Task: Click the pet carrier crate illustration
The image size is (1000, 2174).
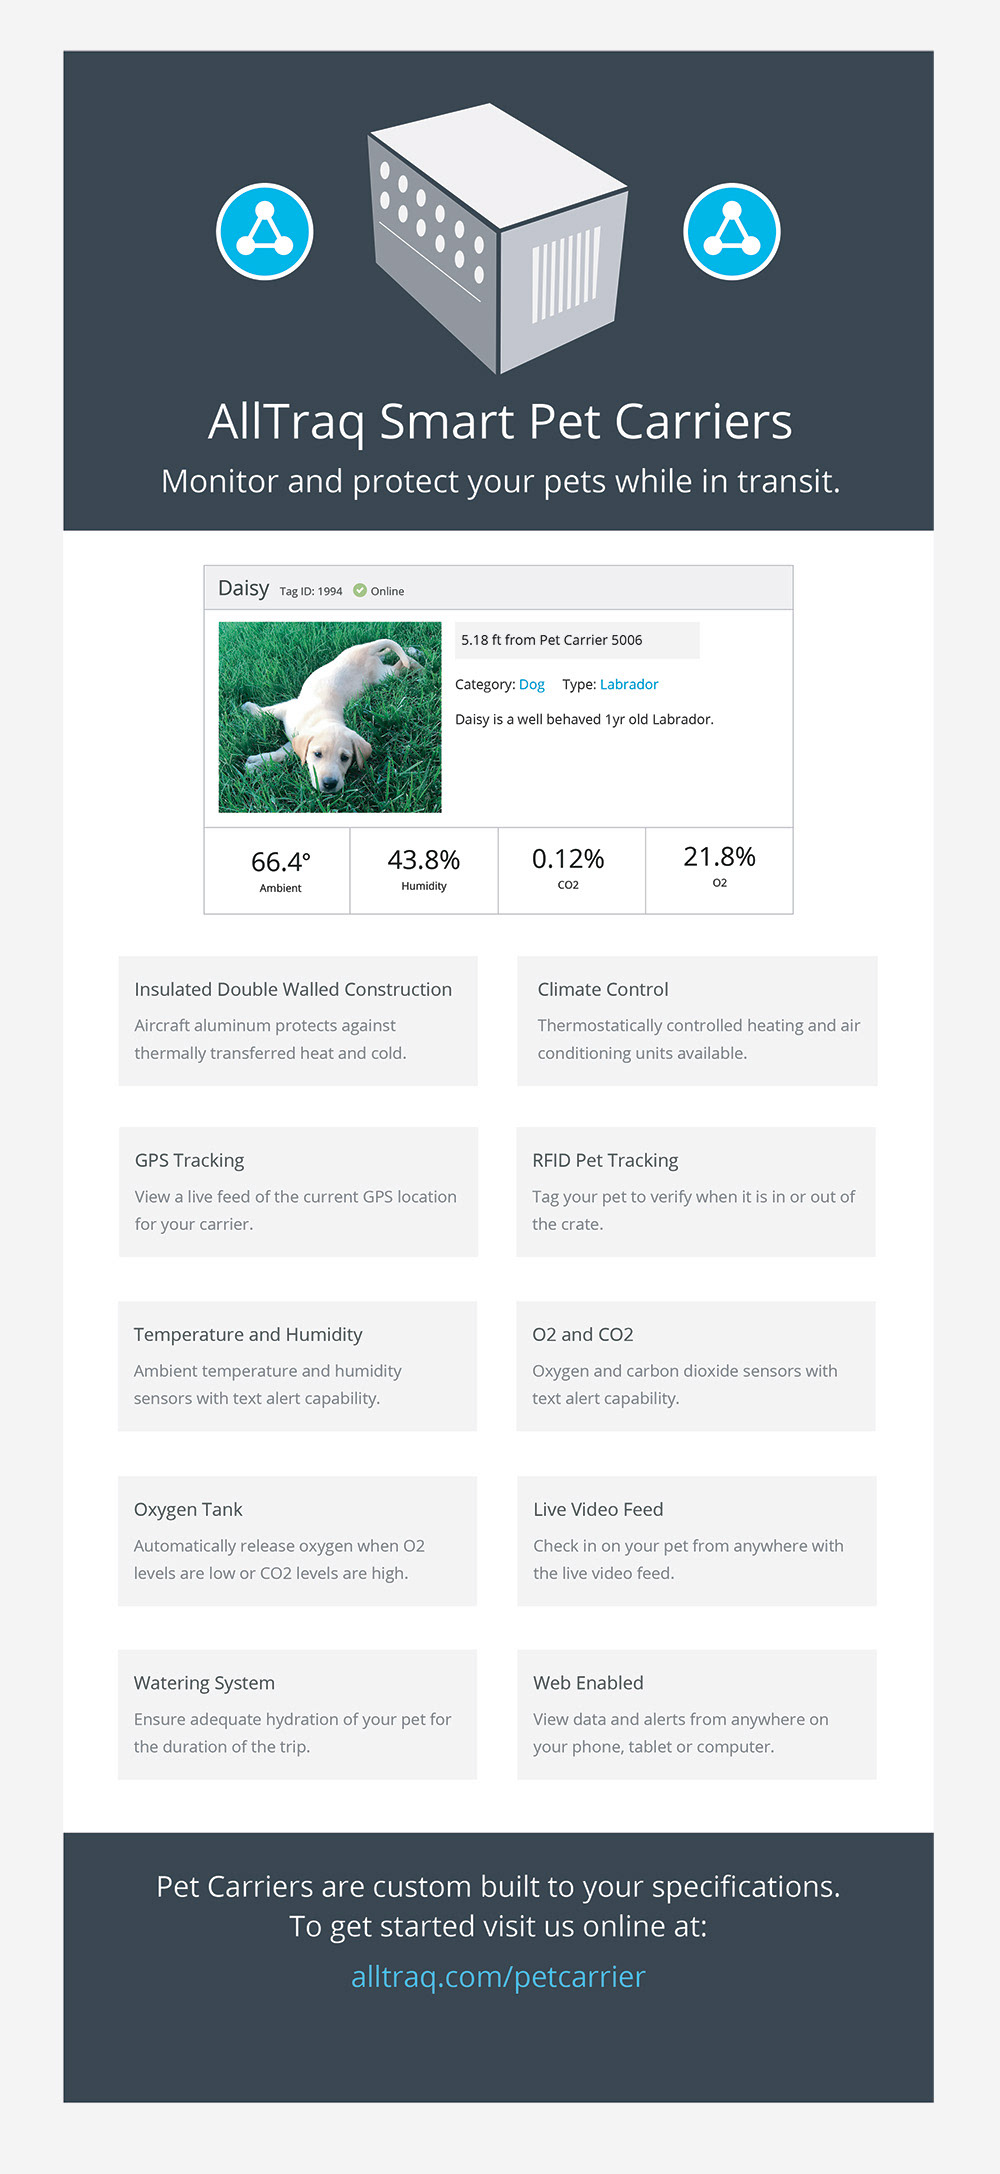Action: 498,238
